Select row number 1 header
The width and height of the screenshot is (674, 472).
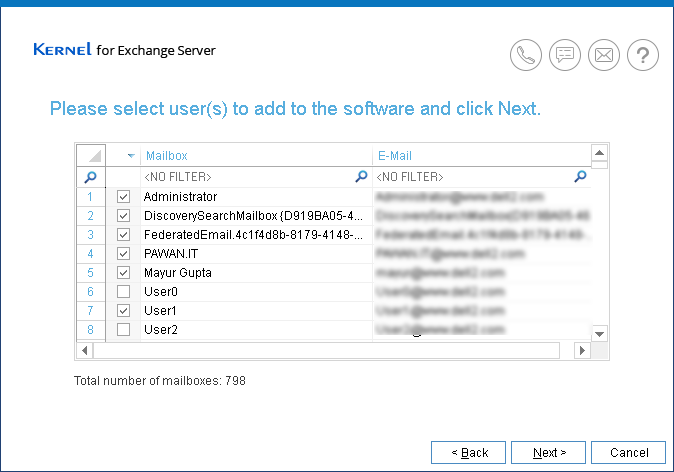point(91,197)
